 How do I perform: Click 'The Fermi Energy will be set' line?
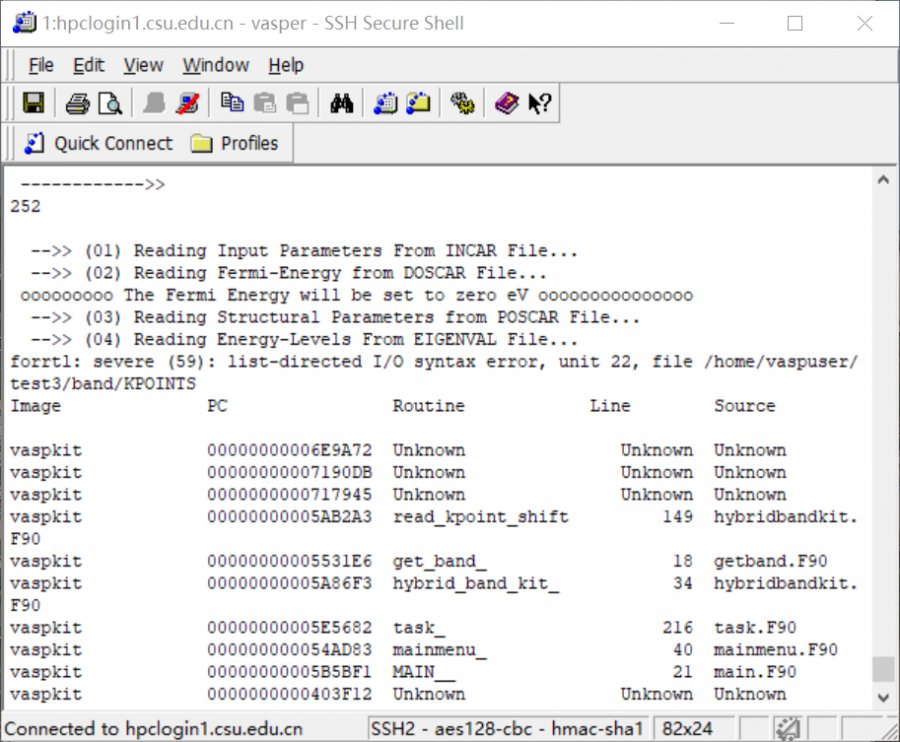click(x=356, y=296)
